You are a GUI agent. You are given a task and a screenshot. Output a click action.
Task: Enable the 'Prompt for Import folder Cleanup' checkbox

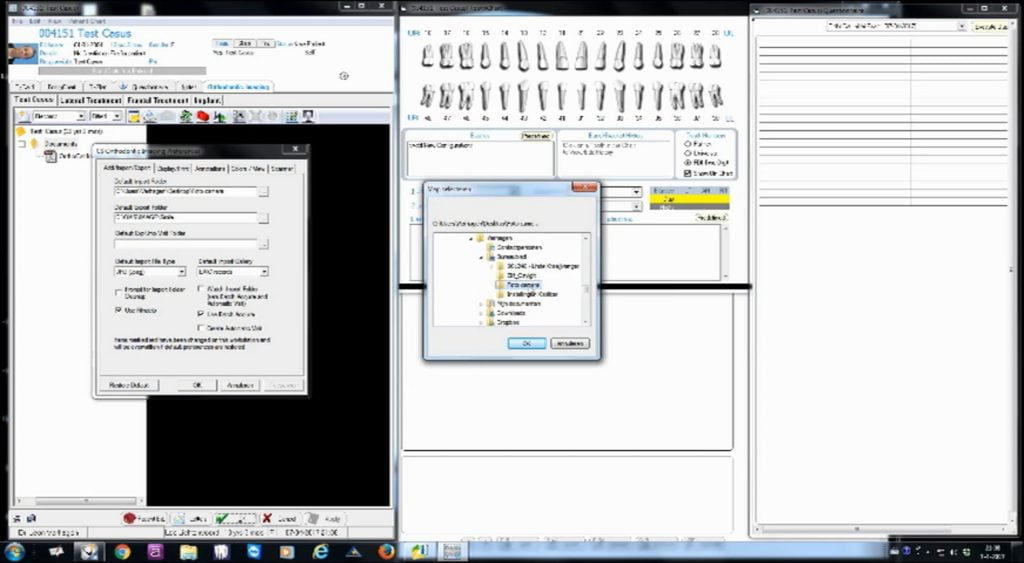pos(120,291)
